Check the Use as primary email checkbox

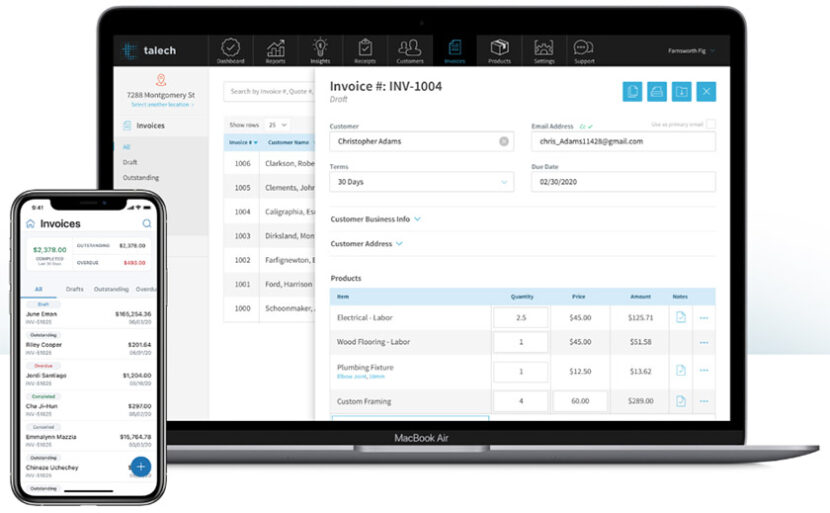coord(710,125)
